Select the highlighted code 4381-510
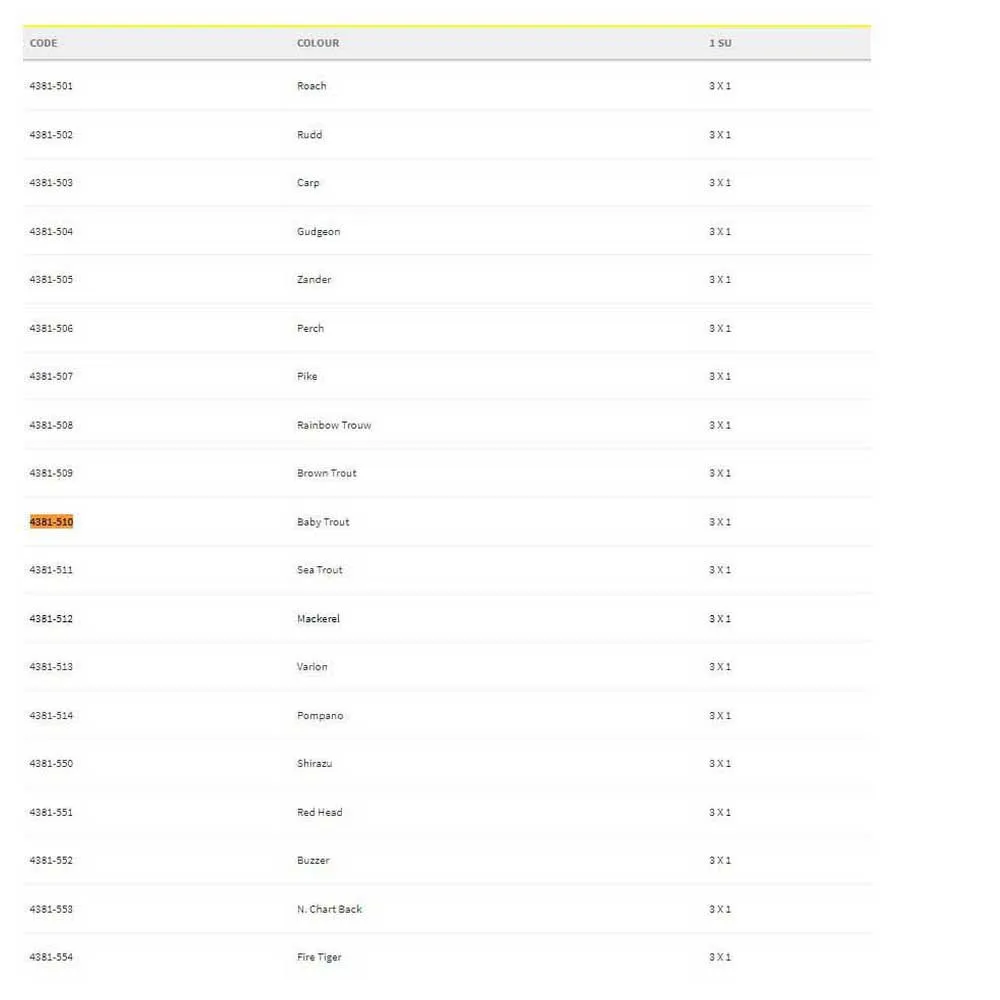The image size is (1000, 1000). tap(51, 522)
